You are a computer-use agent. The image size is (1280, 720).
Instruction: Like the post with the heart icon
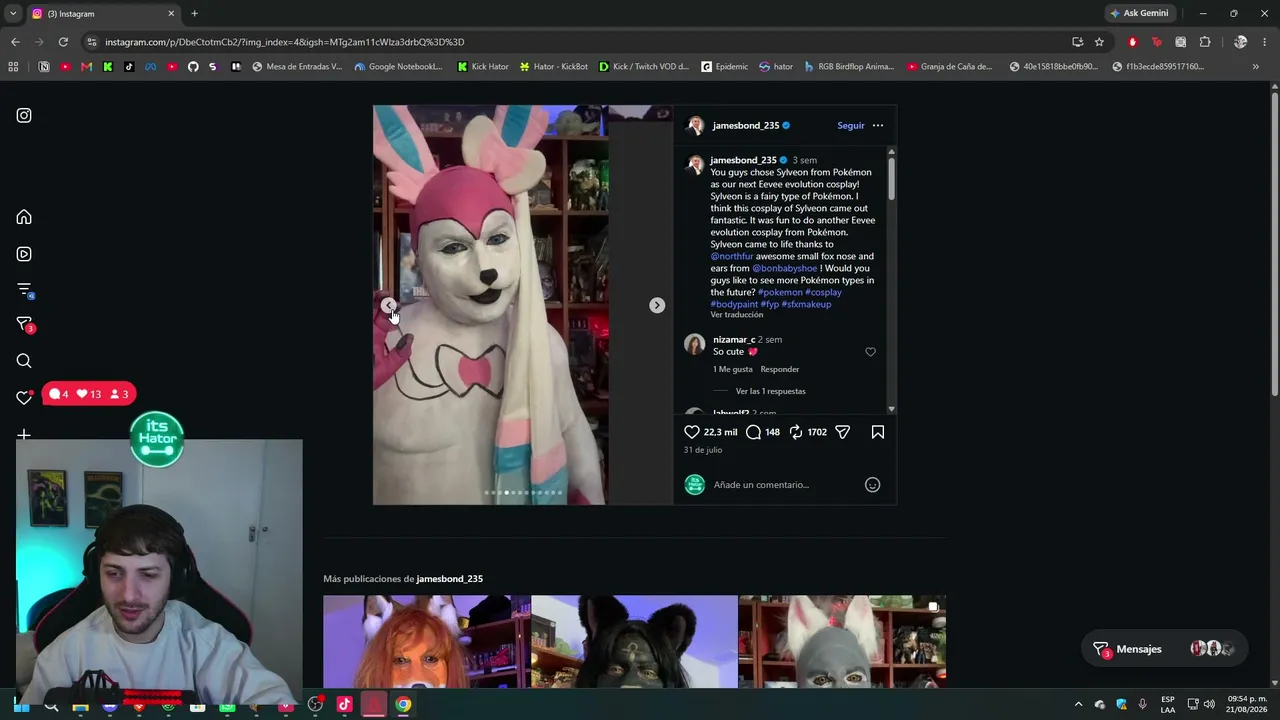692,432
